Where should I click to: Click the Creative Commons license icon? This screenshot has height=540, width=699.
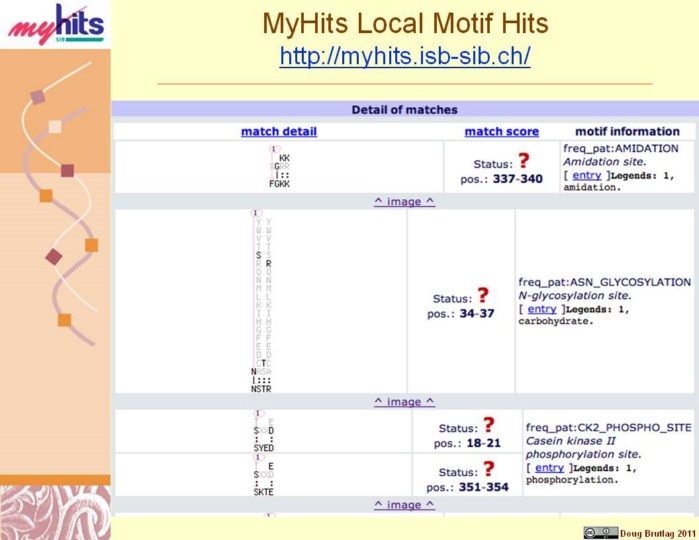click(x=600, y=532)
